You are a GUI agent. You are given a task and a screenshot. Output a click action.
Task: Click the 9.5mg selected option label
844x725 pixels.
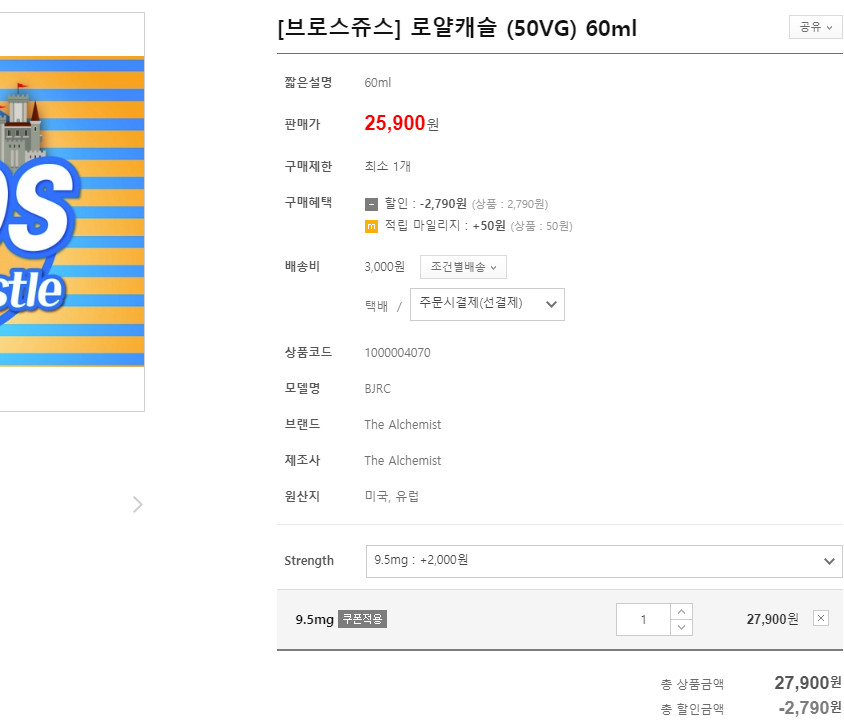click(x=314, y=620)
